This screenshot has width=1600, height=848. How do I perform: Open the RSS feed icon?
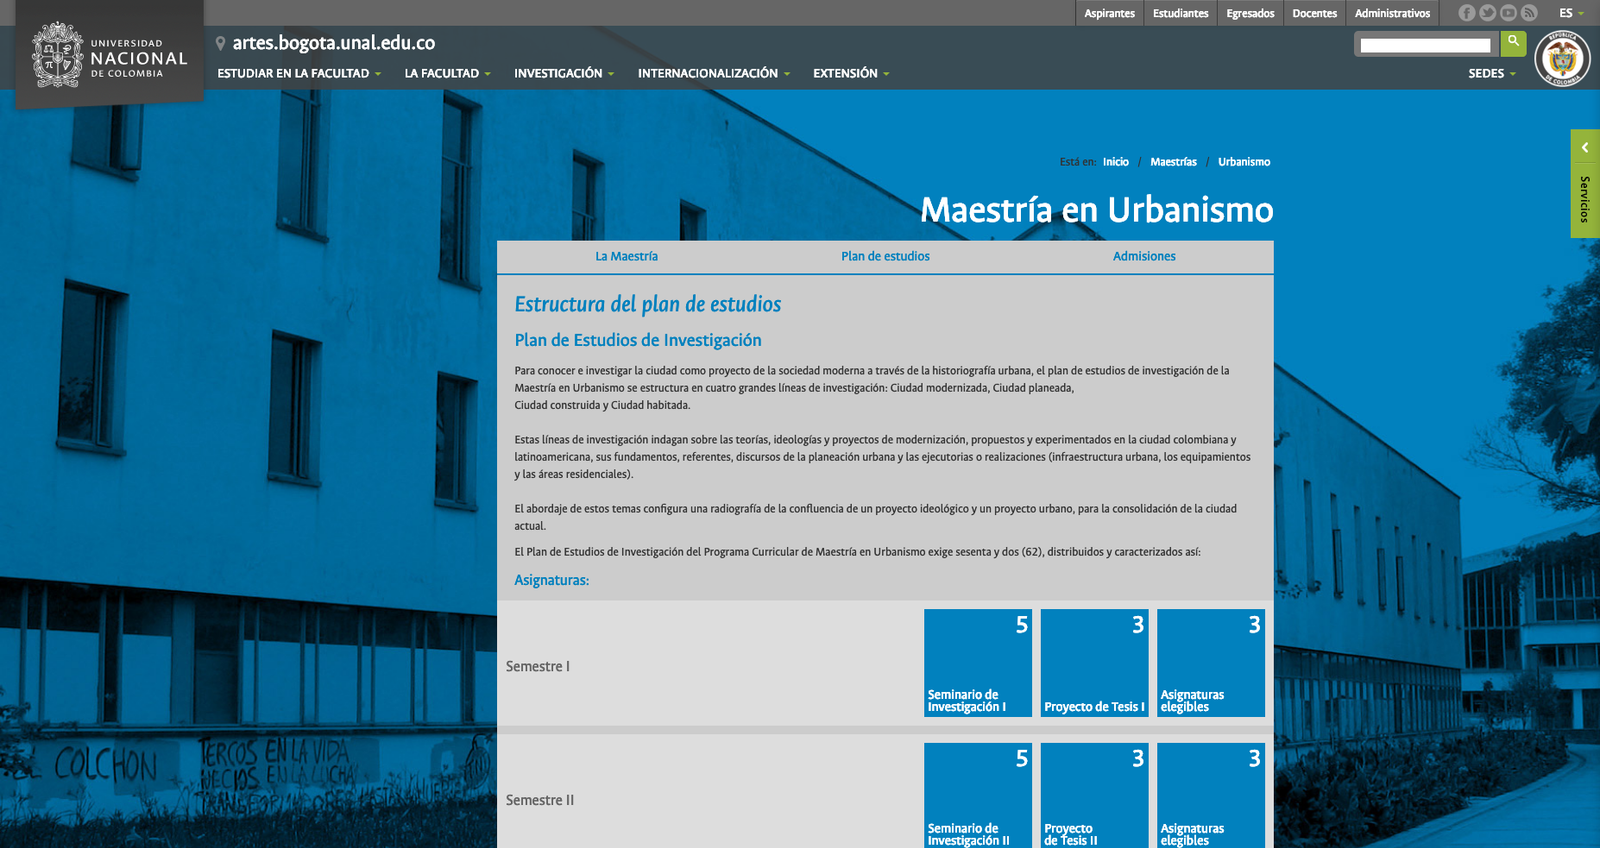click(x=1529, y=13)
